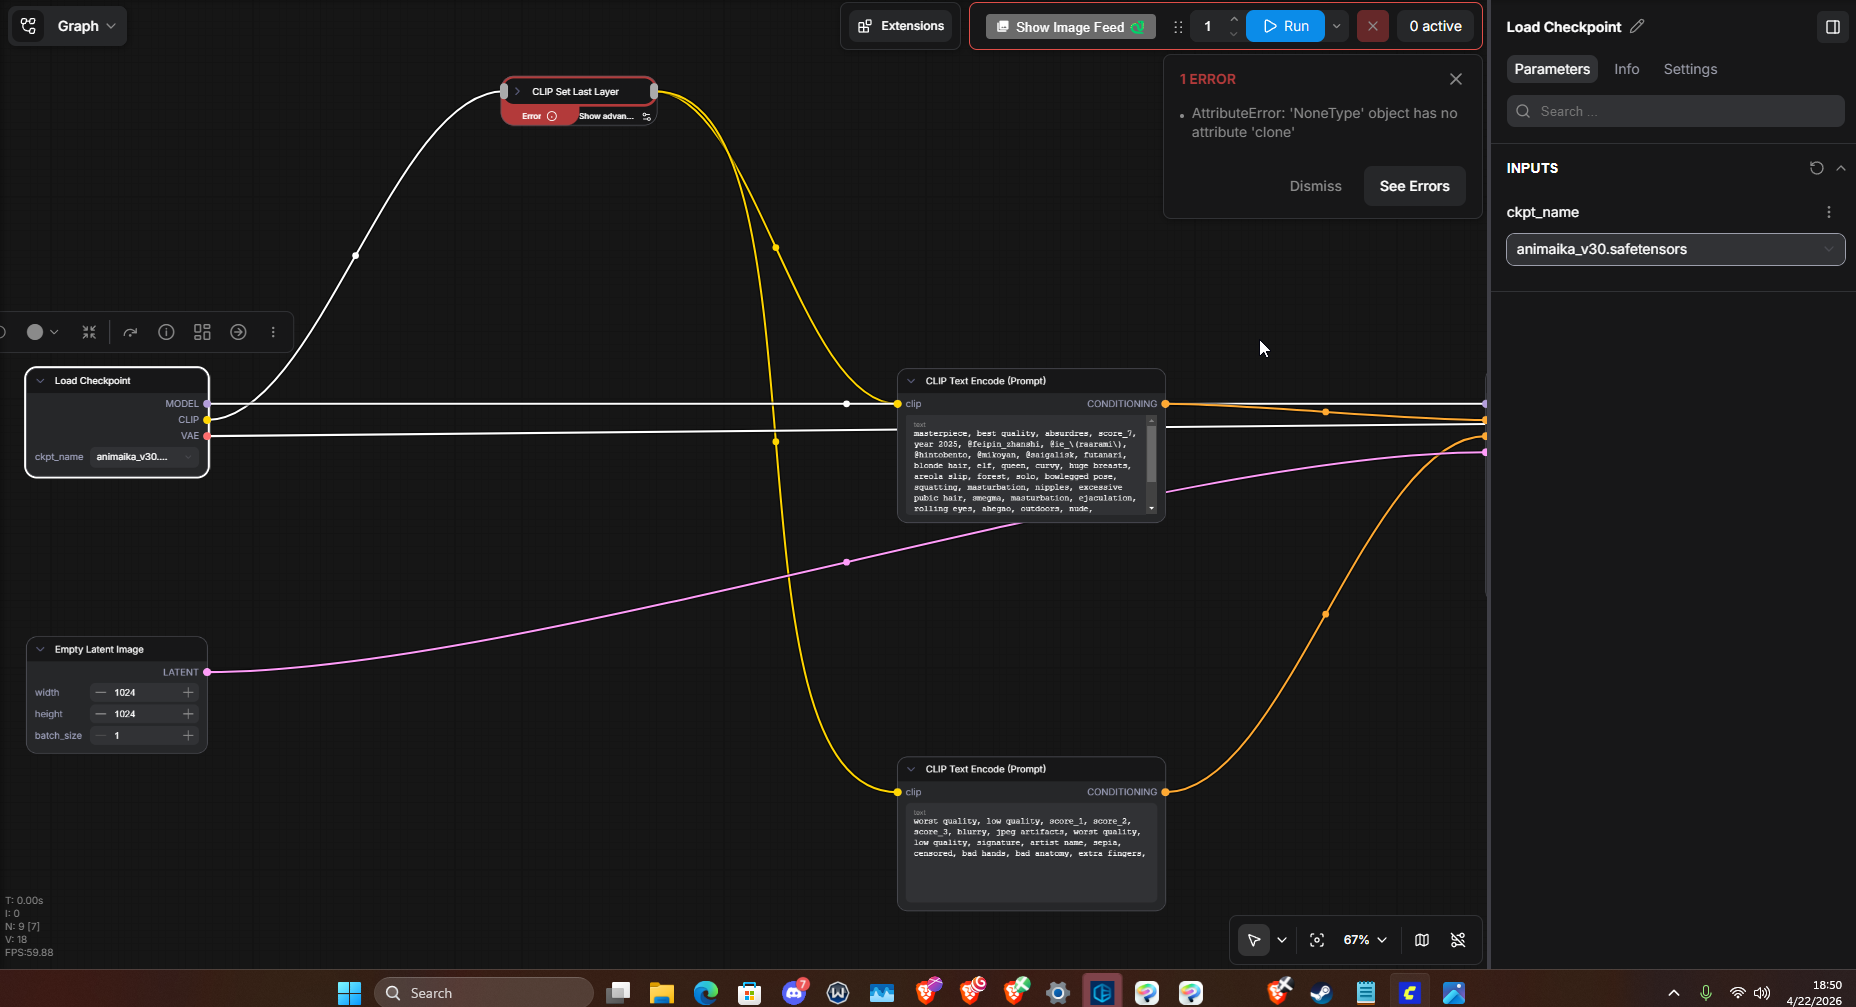This screenshot has height=1007, width=1856.
Task: Open the Run mode dropdown arrow
Action: [x=1337, y=27]
